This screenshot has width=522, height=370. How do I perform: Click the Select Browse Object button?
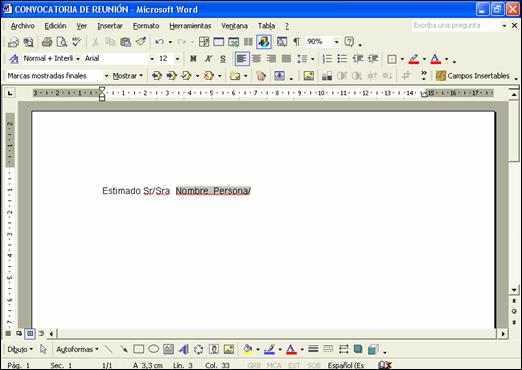coord(514,312)
